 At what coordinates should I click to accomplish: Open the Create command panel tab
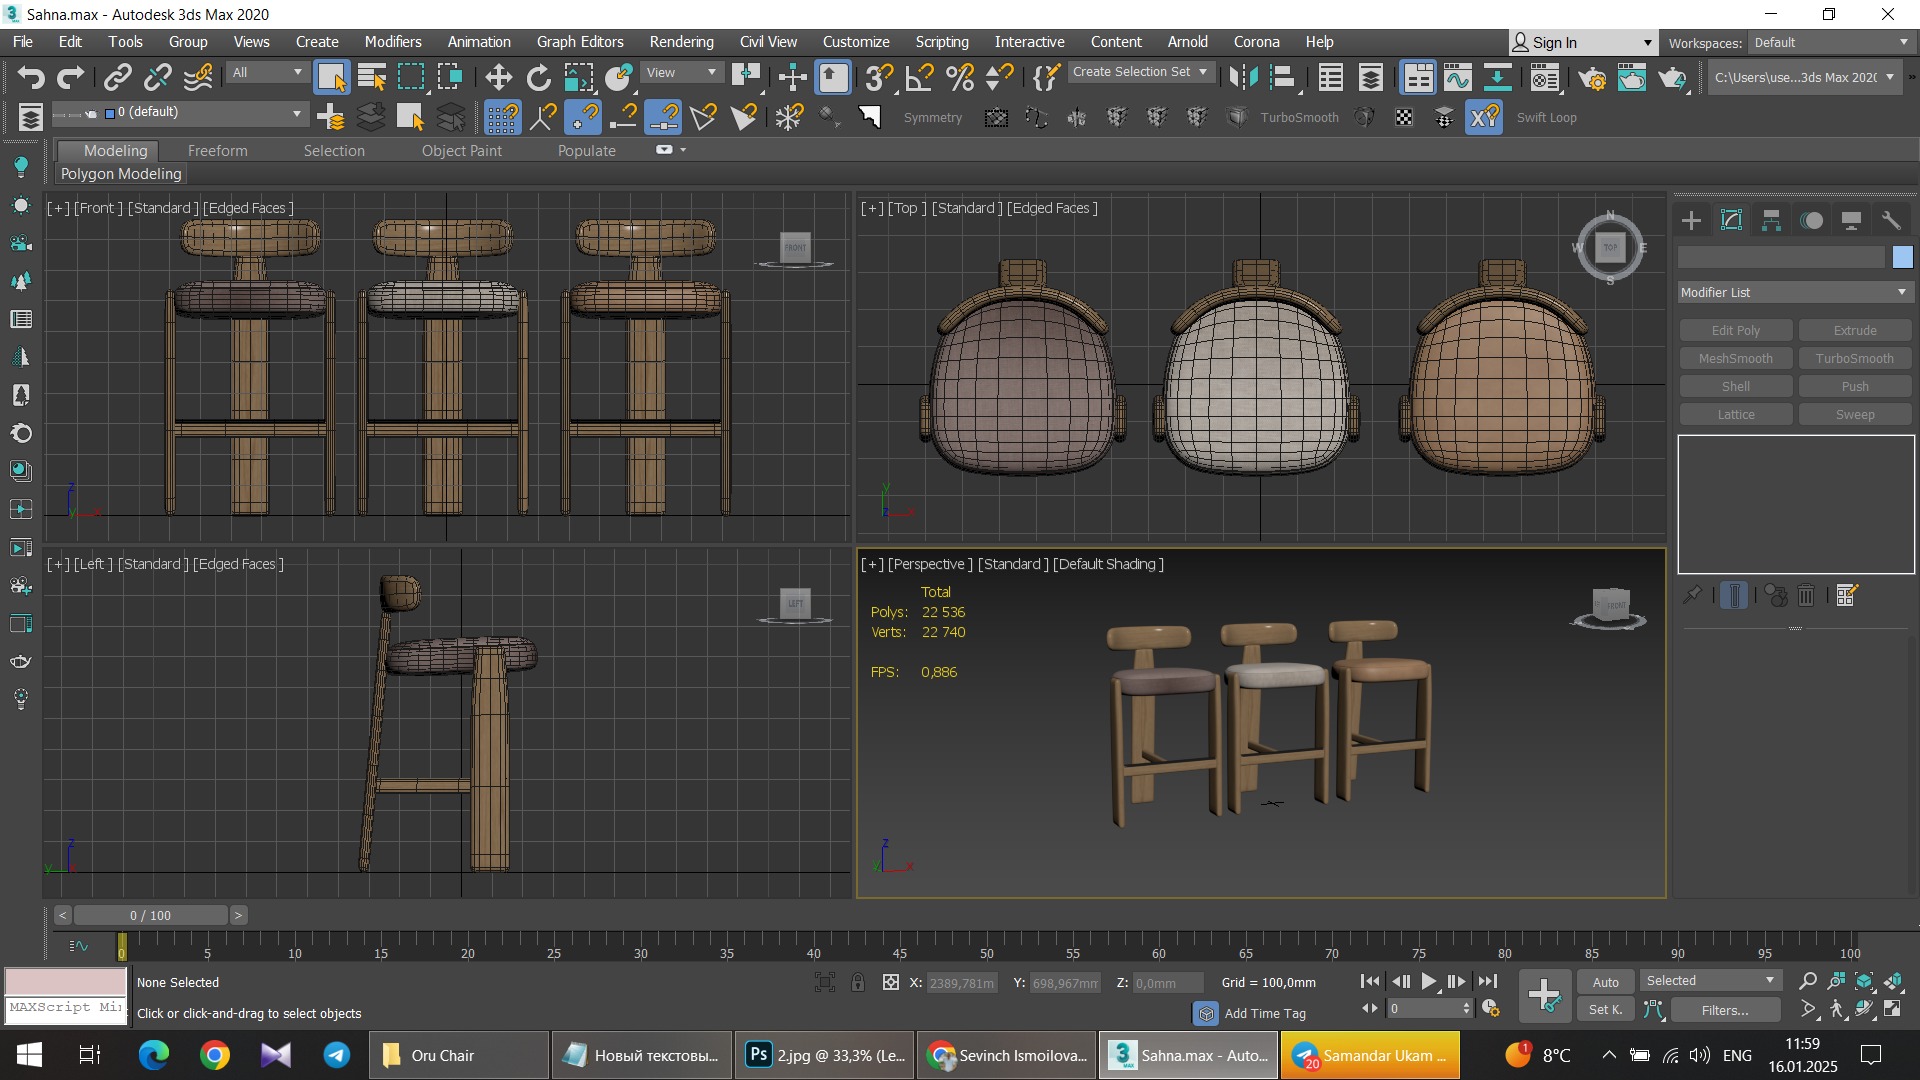click(x=1691, y=220)
